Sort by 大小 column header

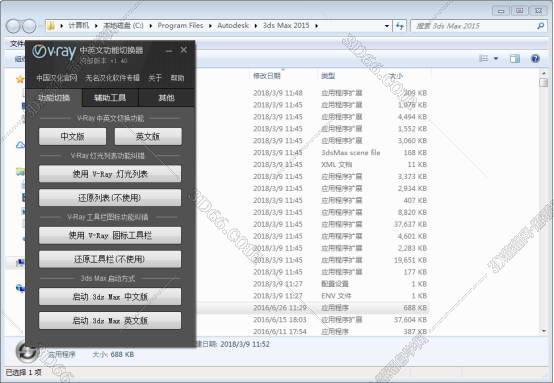pos(396,76)
